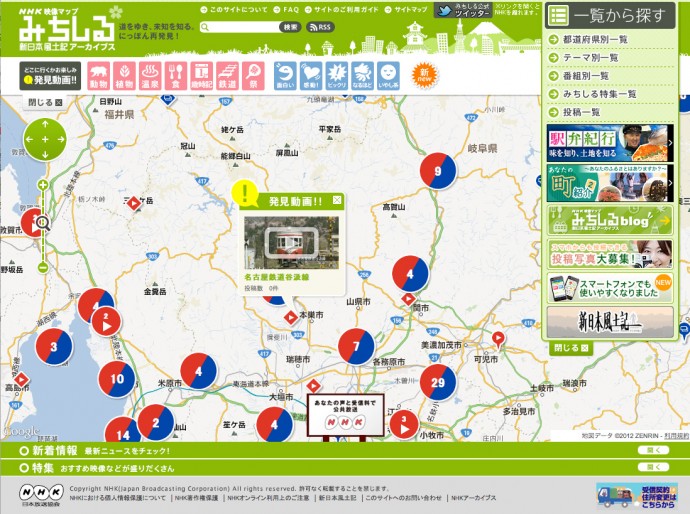The image size is (690, 514).
Task: Select the 鉄道 railway category icon
Action: point(228,76)
